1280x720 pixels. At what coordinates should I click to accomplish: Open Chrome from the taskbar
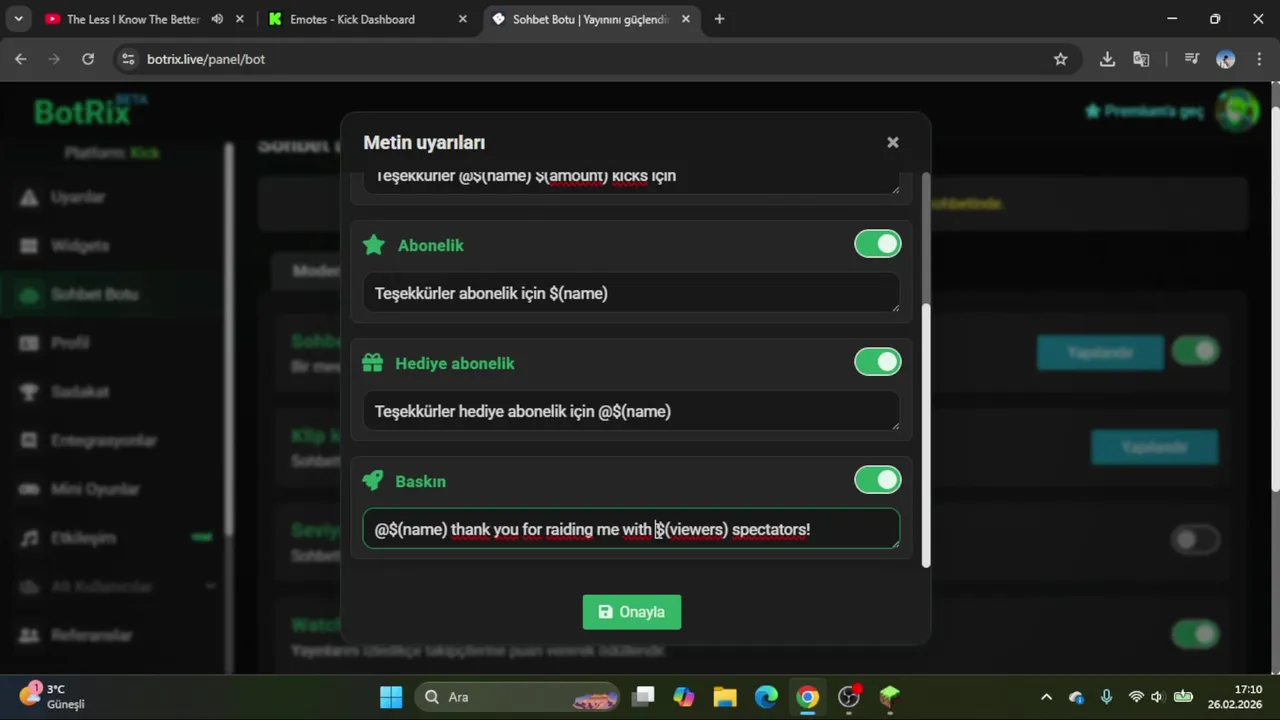[x=807, y=697]
